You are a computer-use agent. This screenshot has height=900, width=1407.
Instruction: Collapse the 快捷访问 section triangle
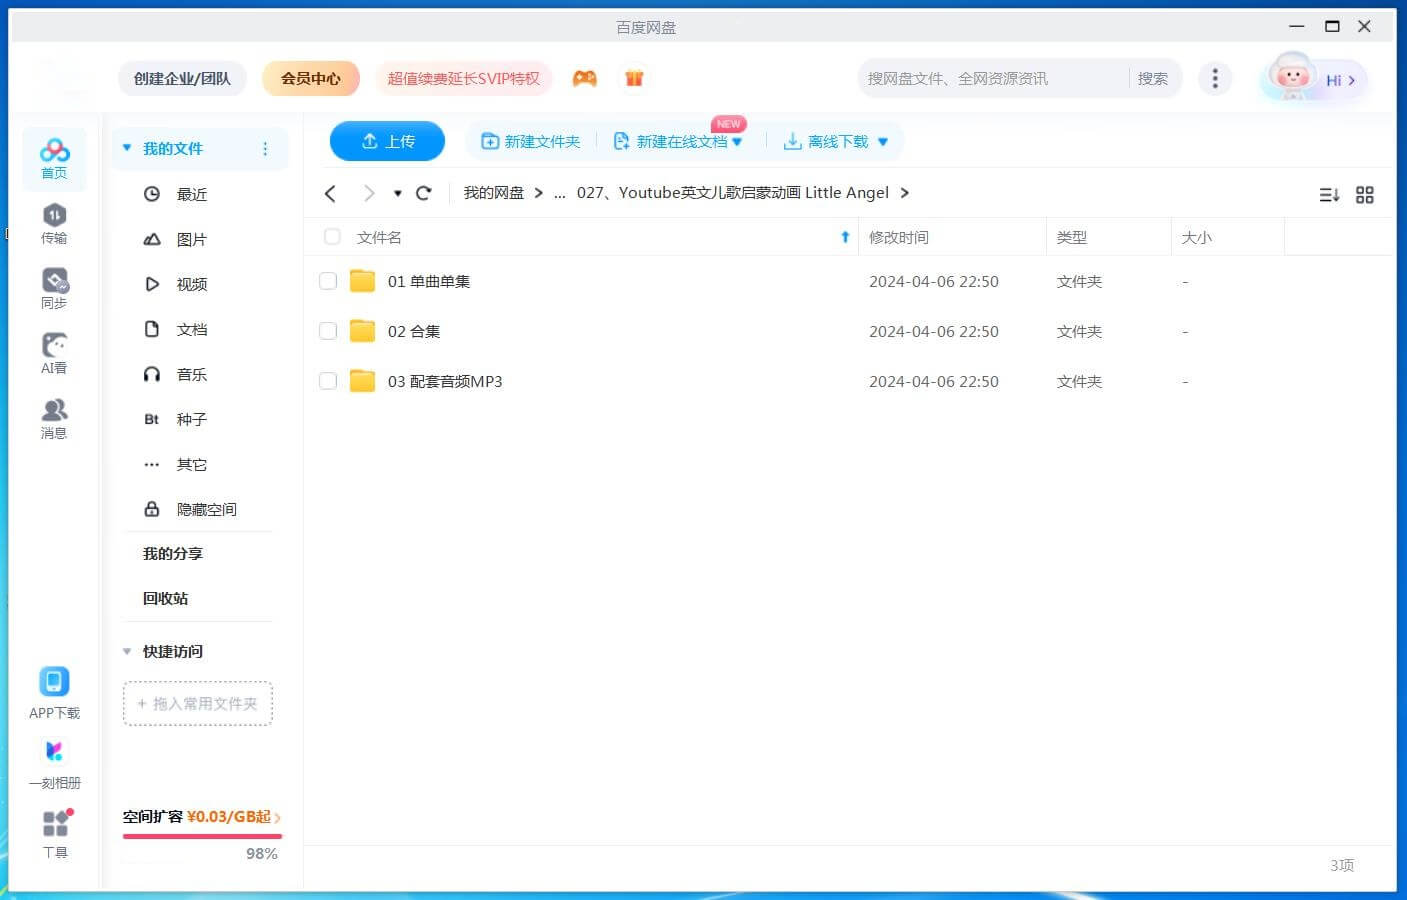pos(127,651)
